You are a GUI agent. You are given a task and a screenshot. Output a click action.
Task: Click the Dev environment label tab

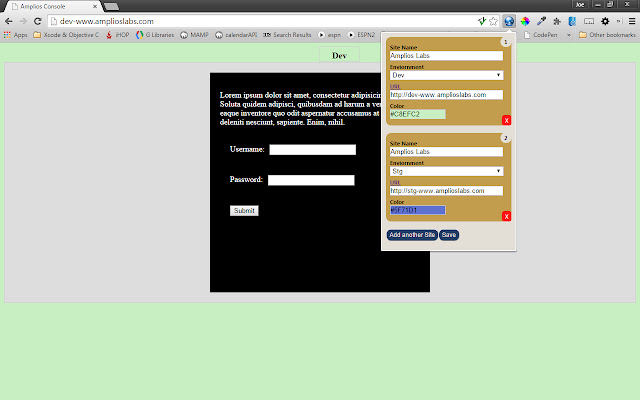coord(339,56)
